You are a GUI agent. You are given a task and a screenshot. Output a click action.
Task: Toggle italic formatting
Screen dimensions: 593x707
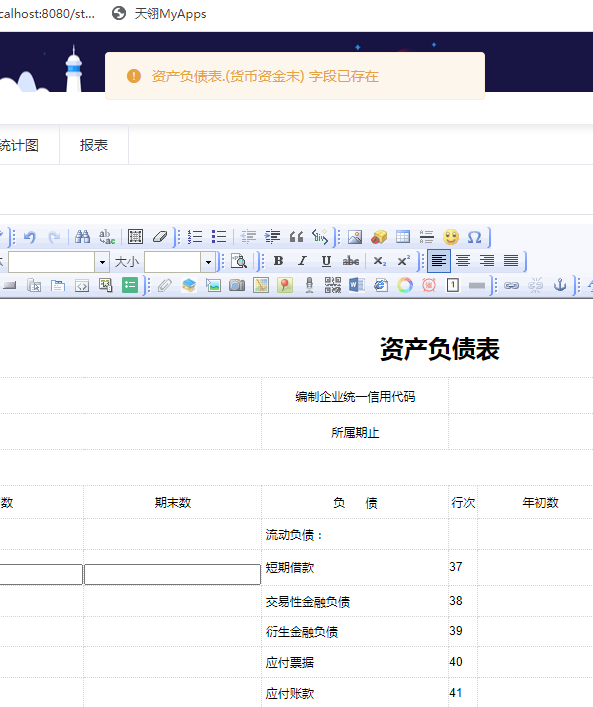tap(302, 261)
